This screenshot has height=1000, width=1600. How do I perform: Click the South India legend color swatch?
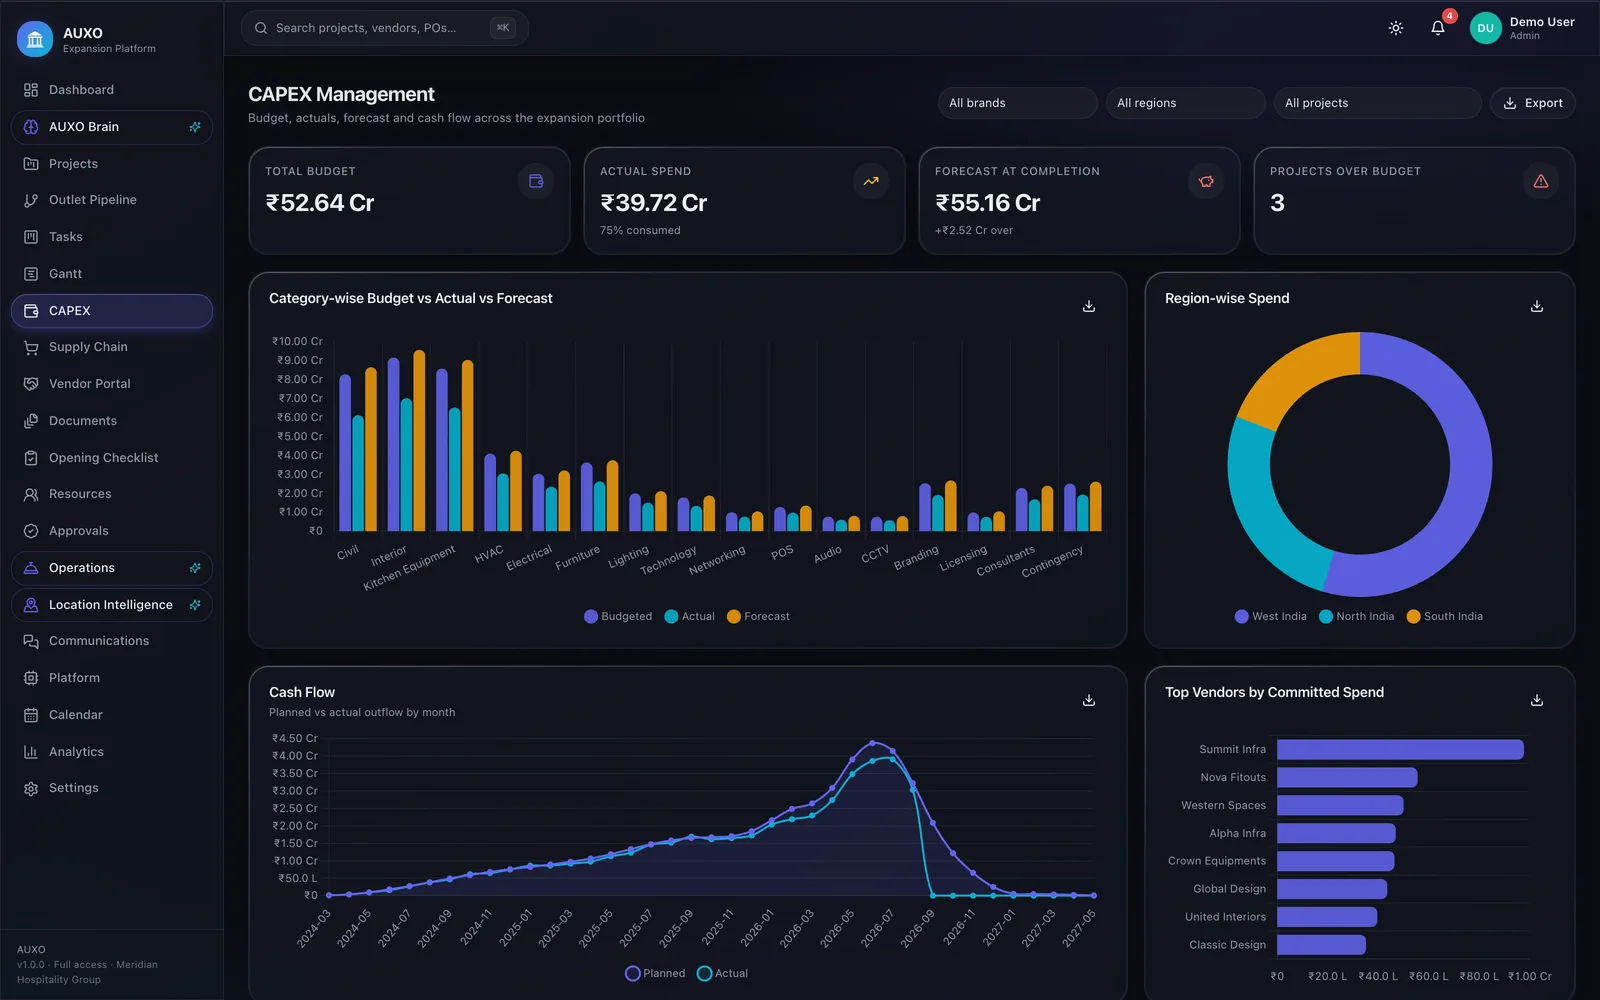coord(1413,616)
